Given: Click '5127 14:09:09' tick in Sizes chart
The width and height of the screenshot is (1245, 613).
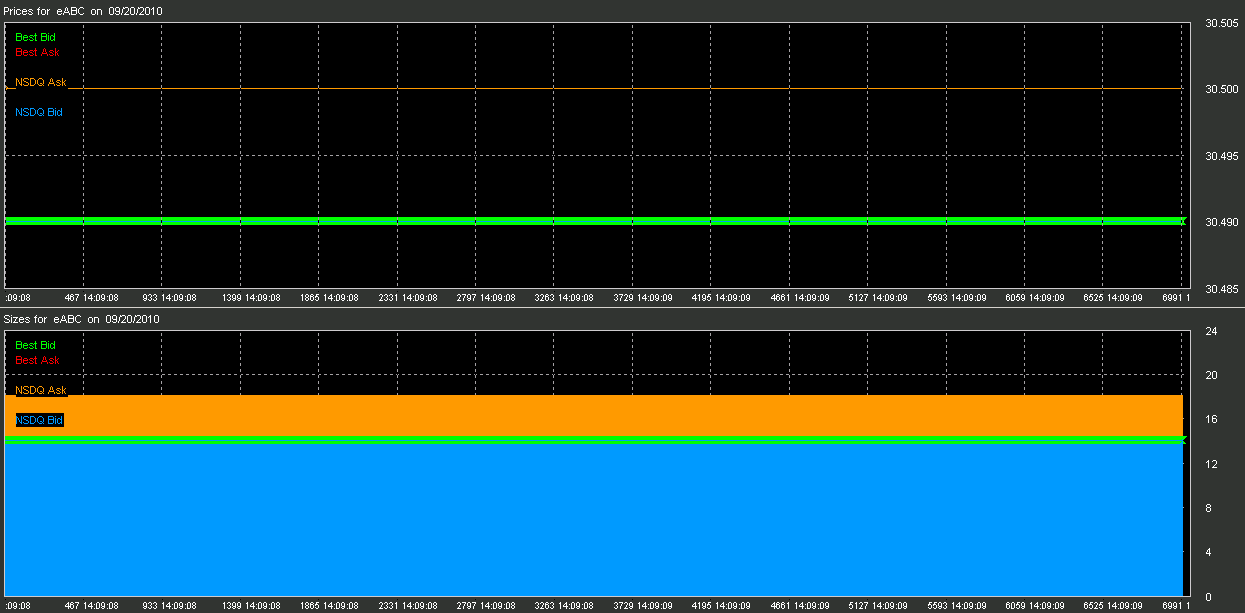Looking at the screenshot, I should coord(877,606).
